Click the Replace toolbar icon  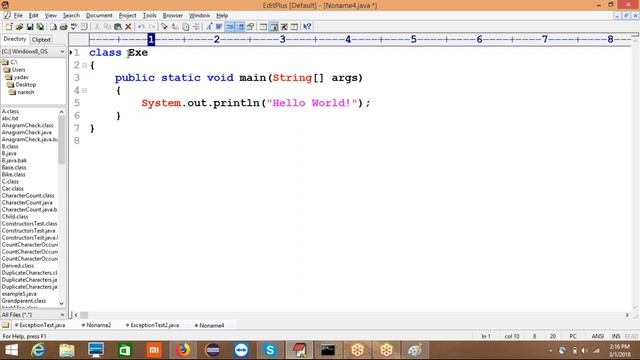175,27
